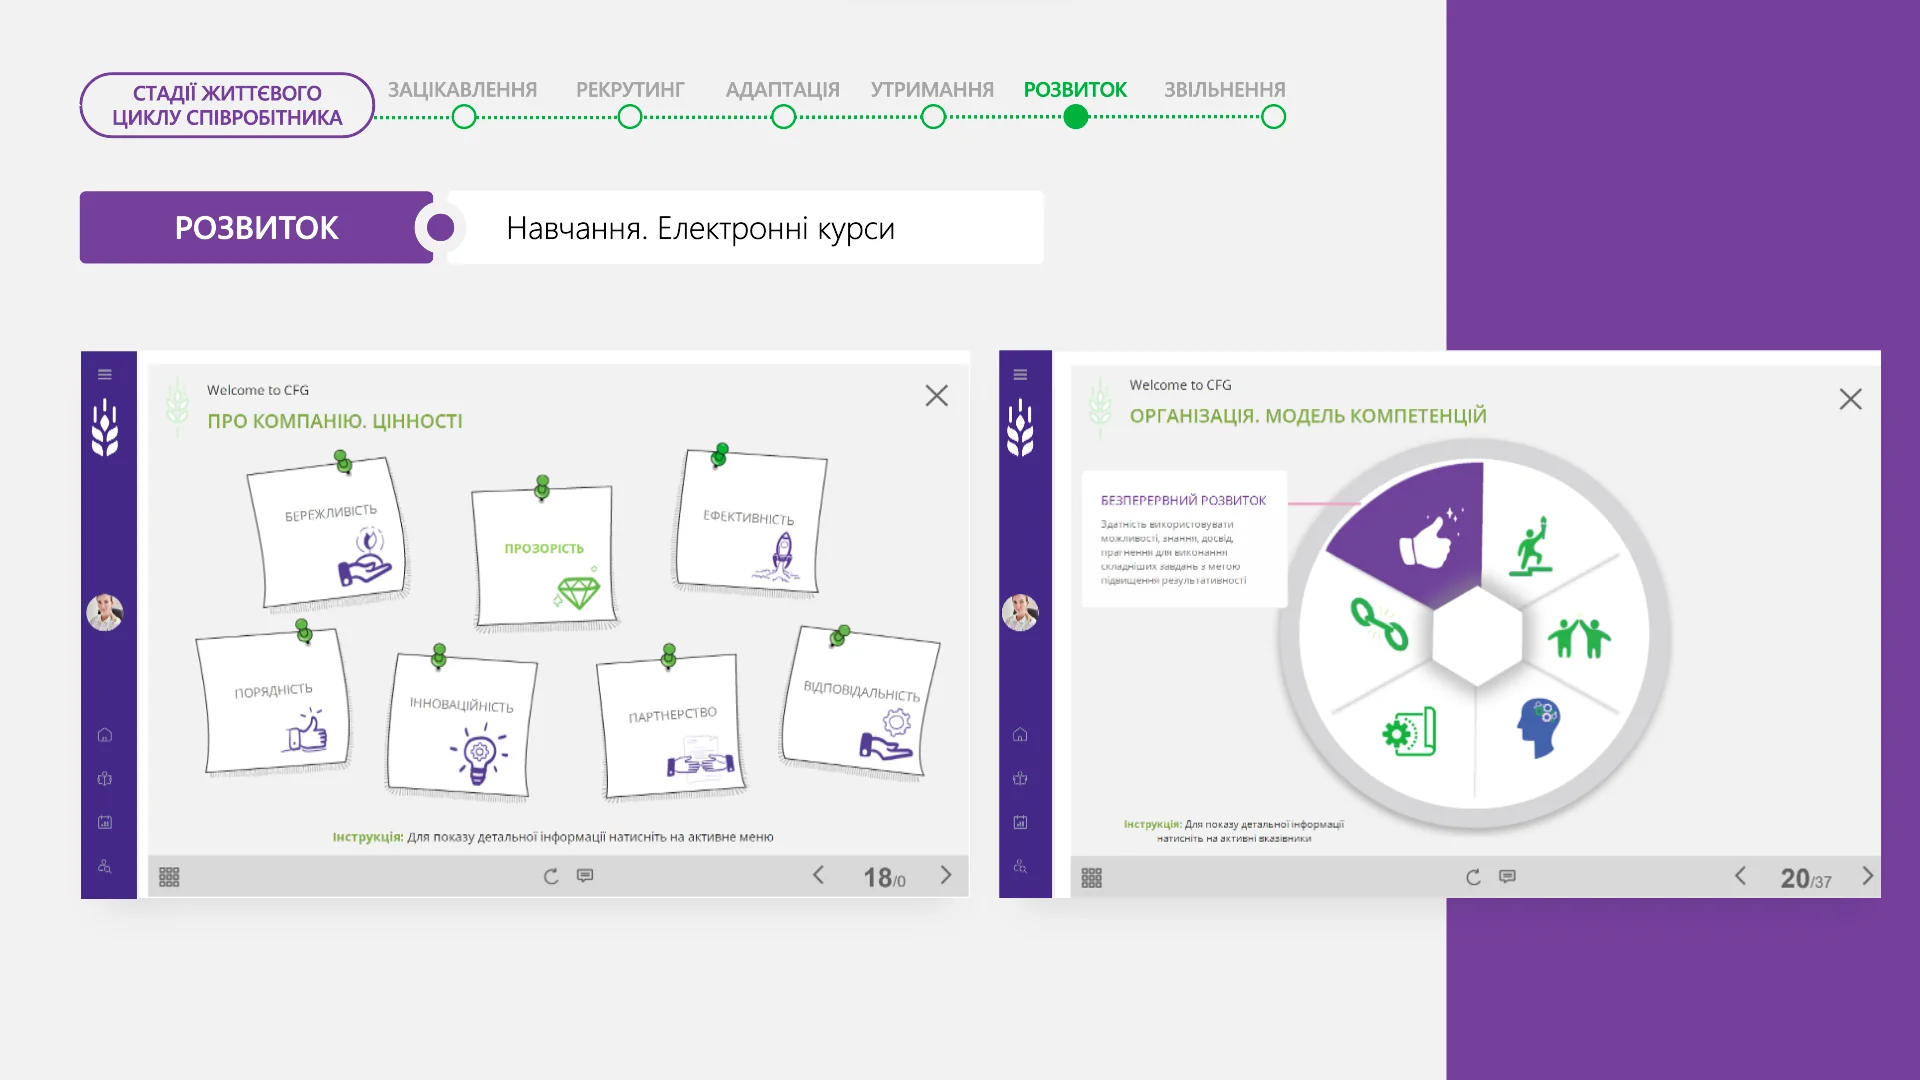Image resolution: width=1920 pixels, height=1080 pixels.
Task: Switch to АДАПТАЦІЯ stage tab
Action: 782,90
